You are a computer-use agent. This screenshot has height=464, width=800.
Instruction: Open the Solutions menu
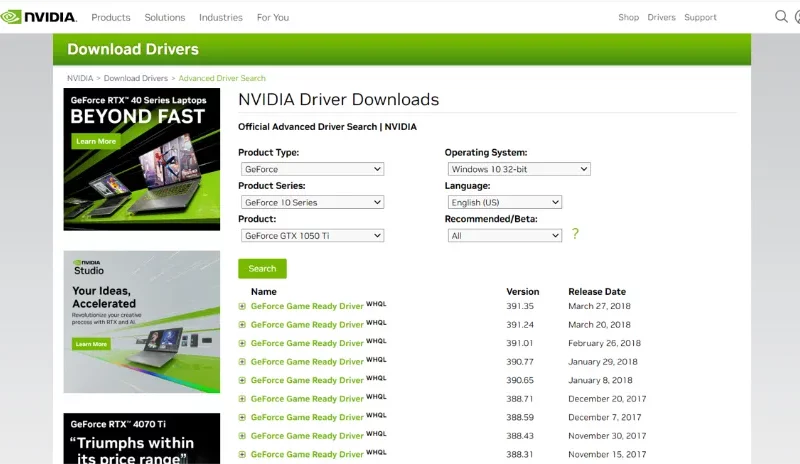(165, 17)
